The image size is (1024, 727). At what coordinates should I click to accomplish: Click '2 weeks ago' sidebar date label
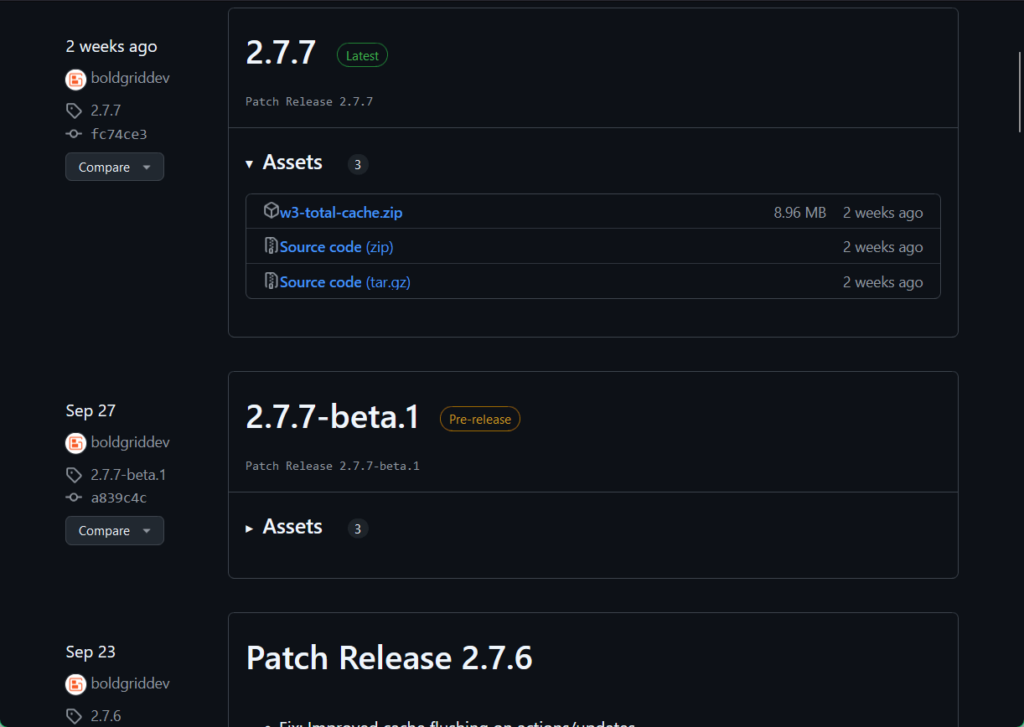click(112, 46)
